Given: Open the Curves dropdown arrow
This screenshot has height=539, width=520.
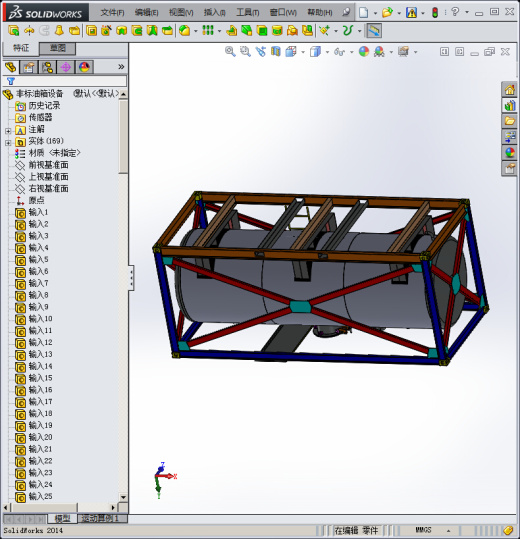Looking at the screenshot, I should pyautogui.click(x=359, y=31).
